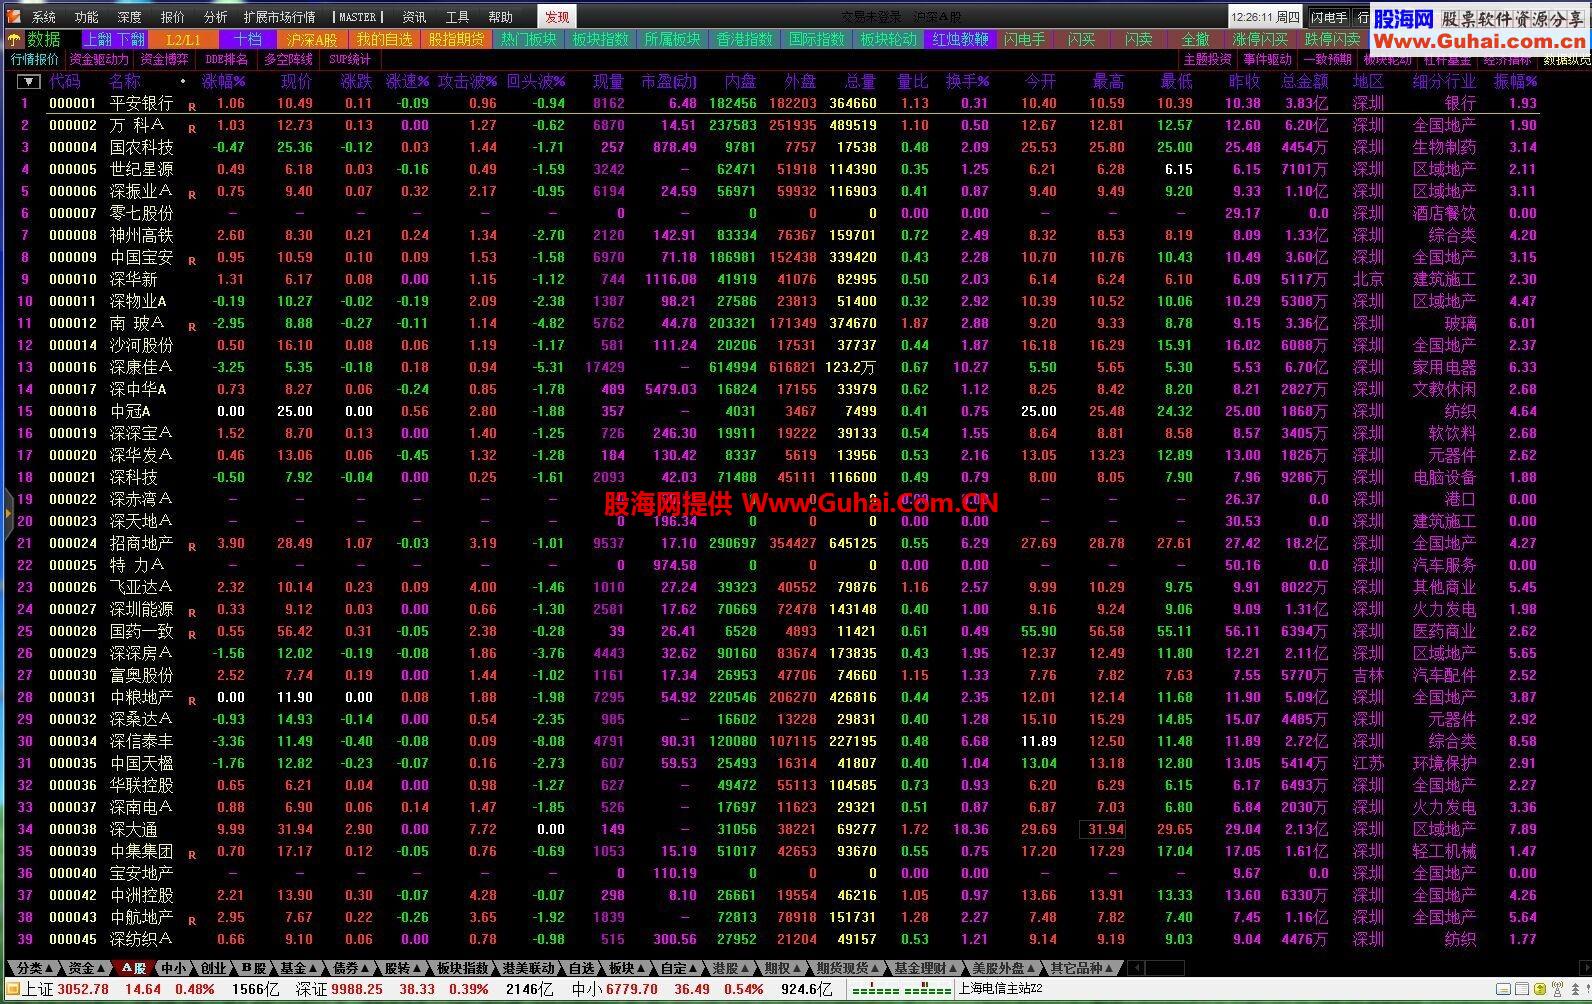Screen dimensions: 1592x1004
Task: Click the 涨停闪买 button
Action: [x=1260, y=39]
